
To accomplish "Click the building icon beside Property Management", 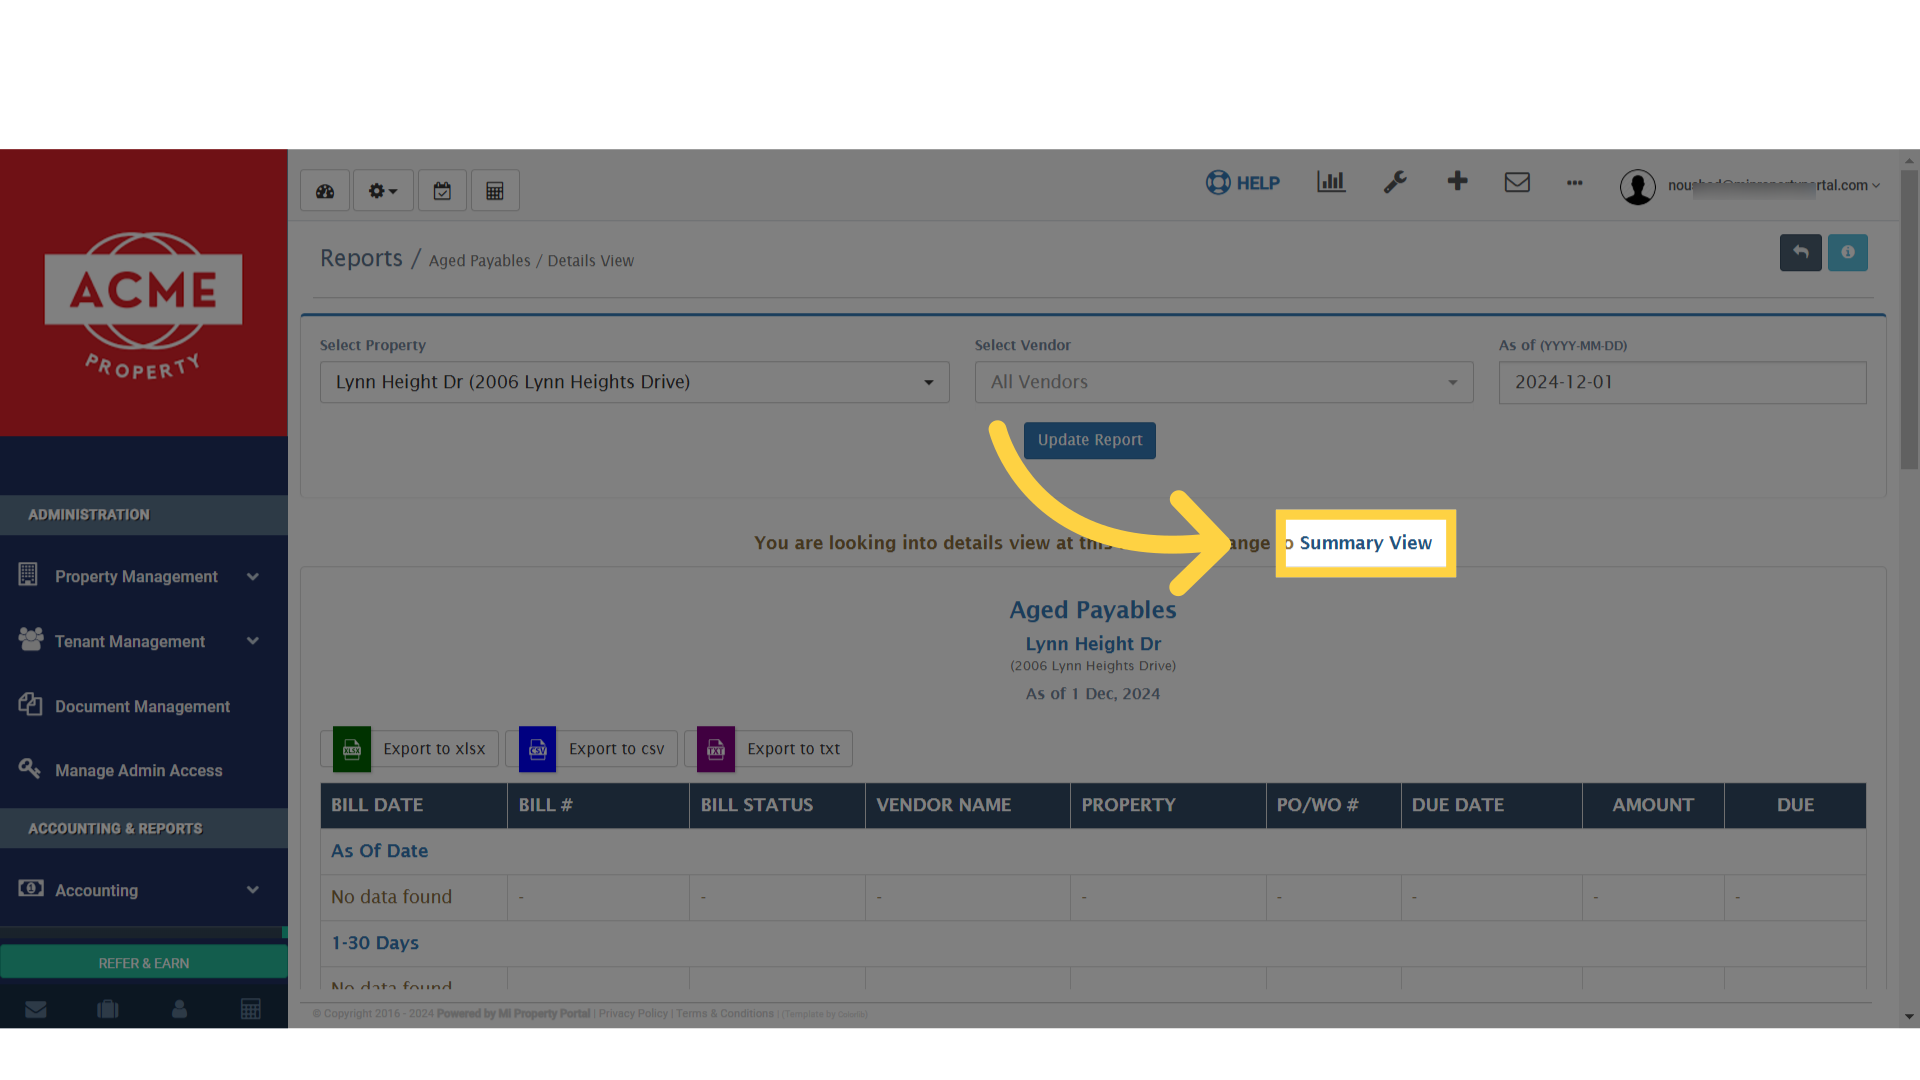I will [28, 574].
